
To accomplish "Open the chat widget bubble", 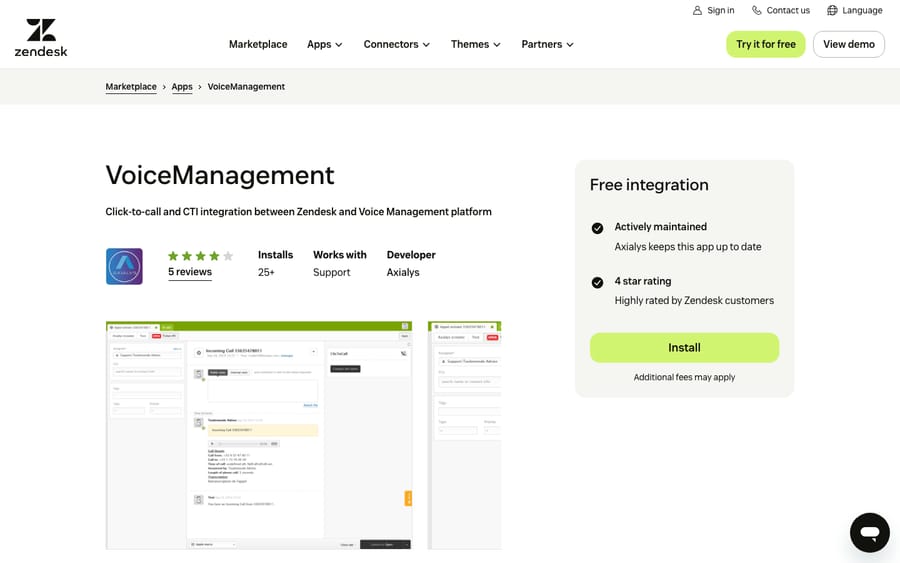I will [x=870, y=532].
